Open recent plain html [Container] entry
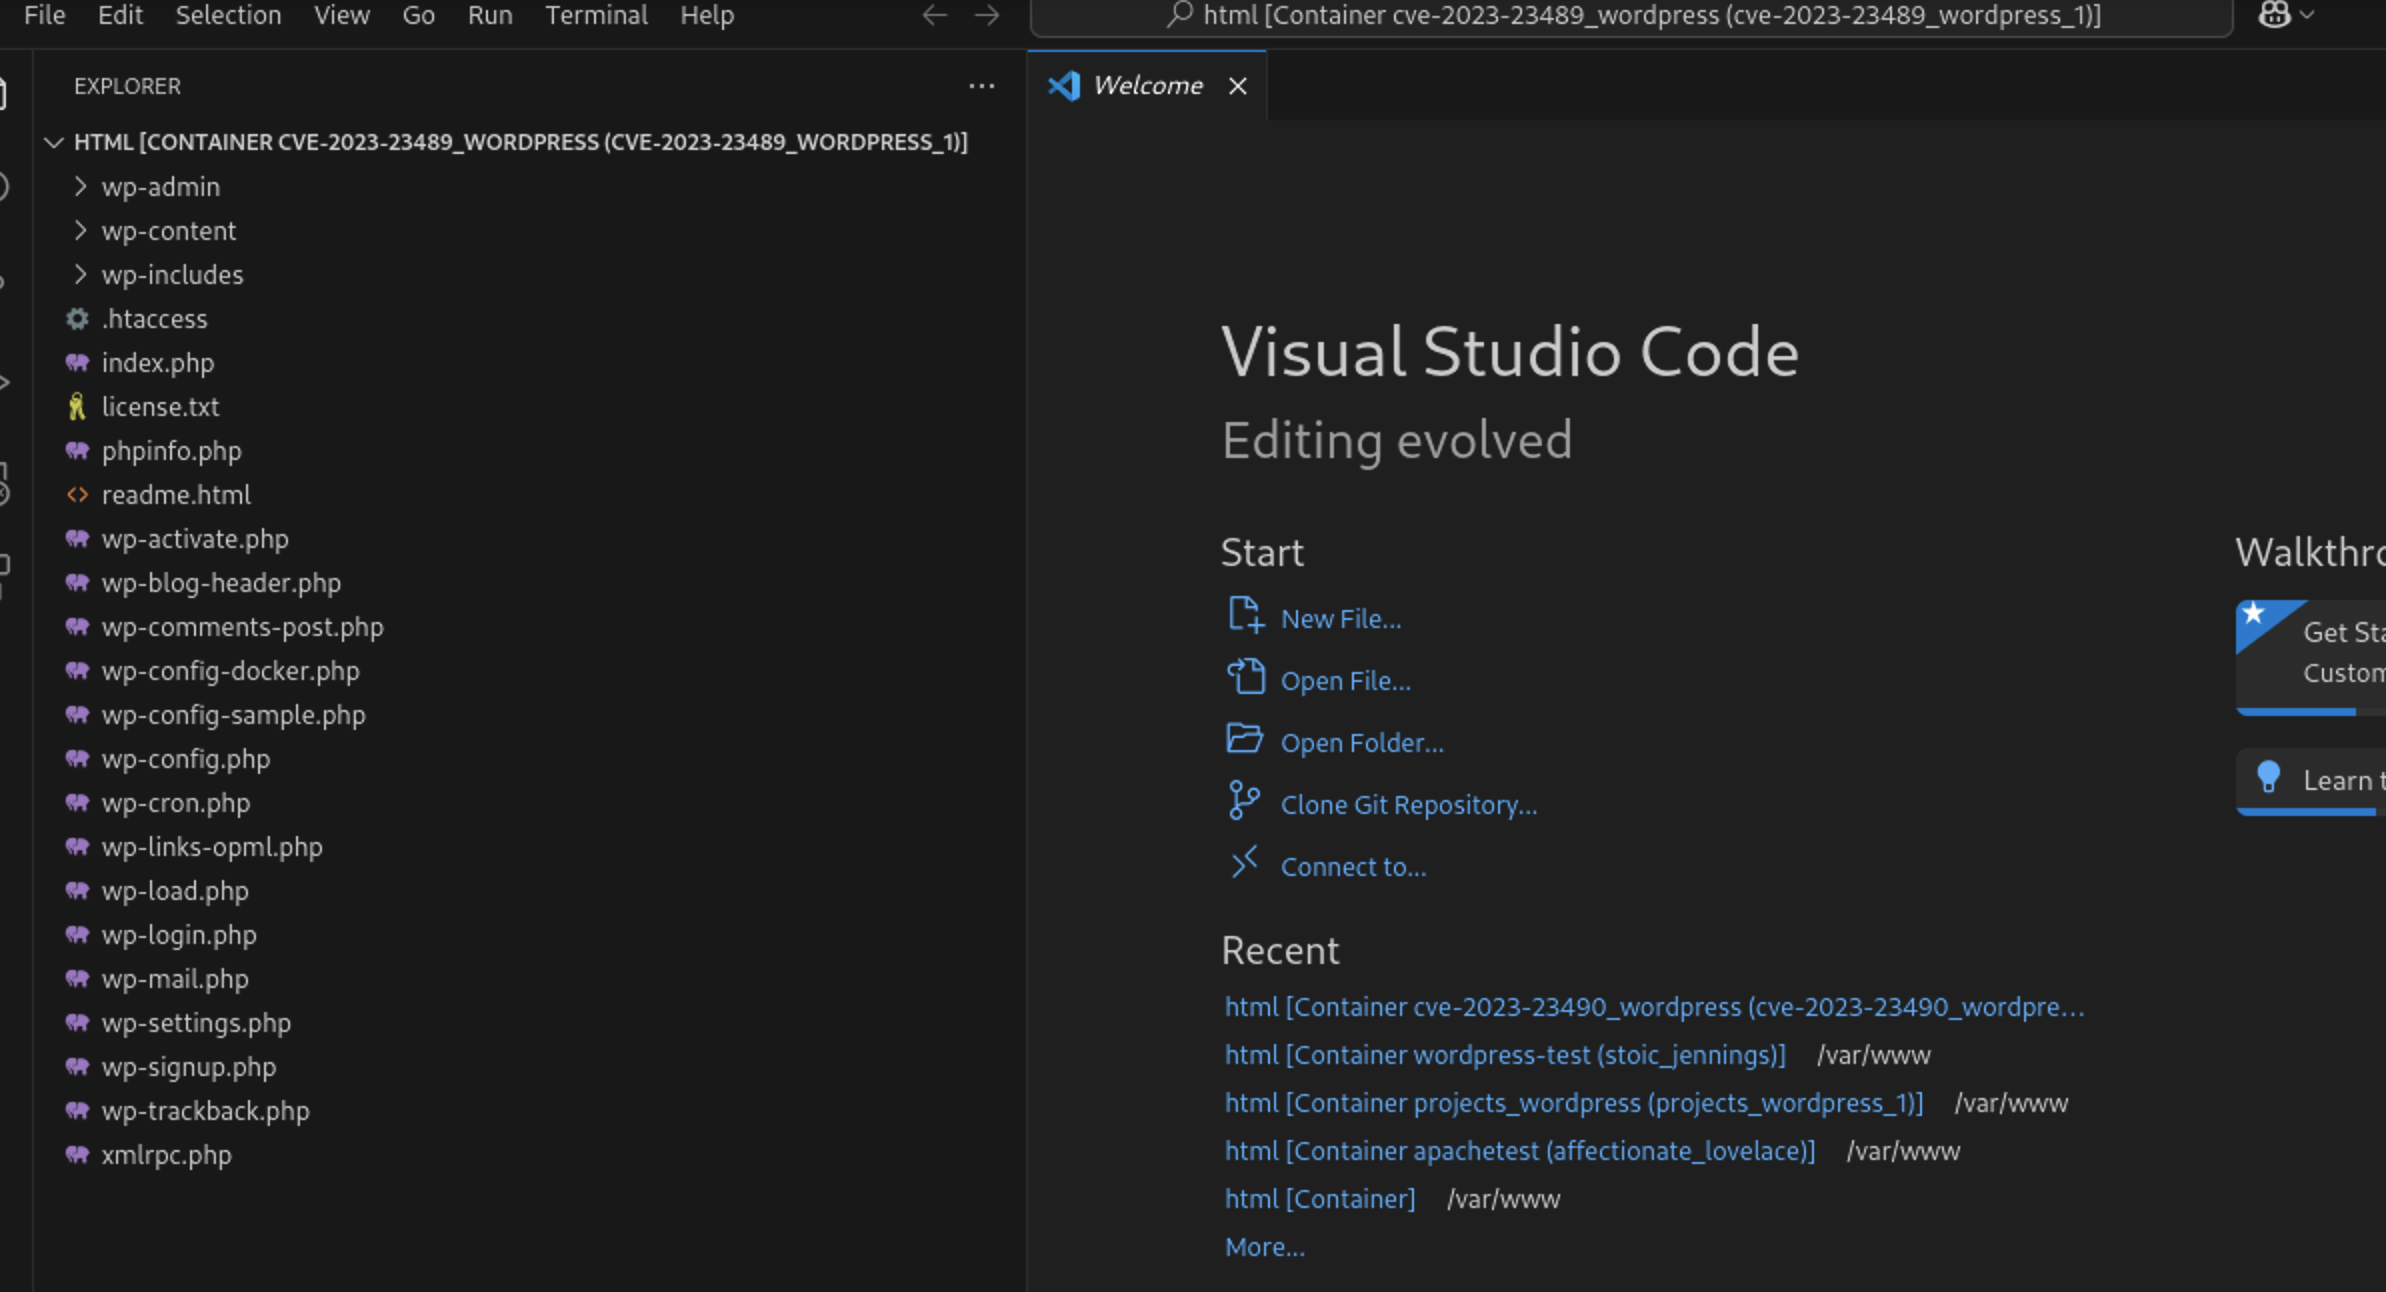 click(x=1320, y=1199)
